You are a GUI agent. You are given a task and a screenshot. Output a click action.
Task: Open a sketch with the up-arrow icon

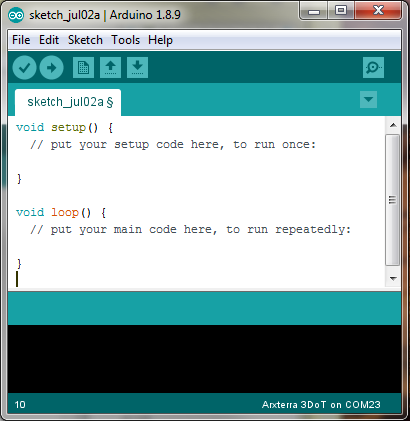pos(110,68)
